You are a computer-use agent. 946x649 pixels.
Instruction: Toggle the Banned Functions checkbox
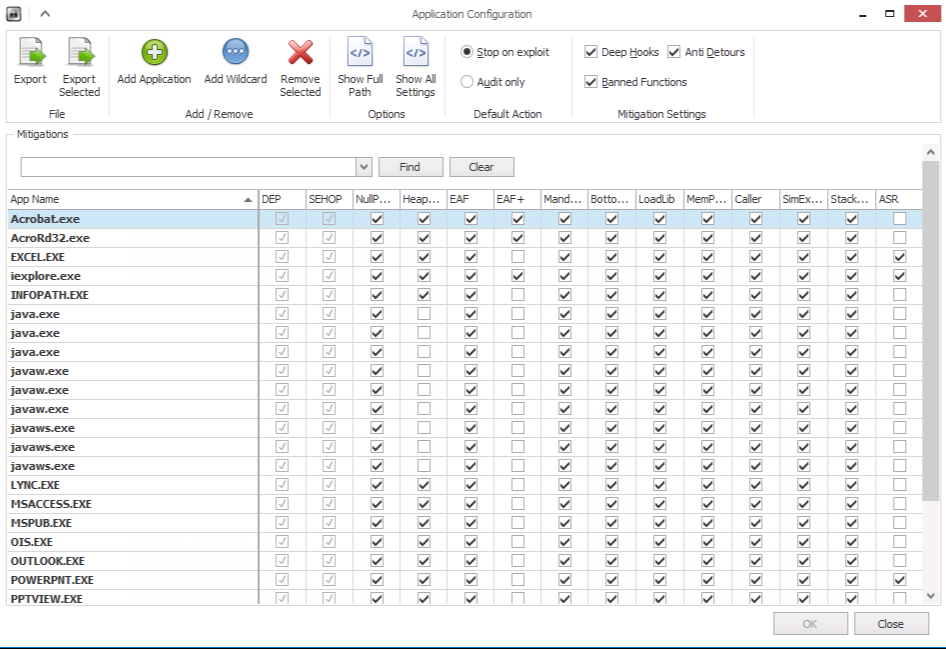click(591, 82)
